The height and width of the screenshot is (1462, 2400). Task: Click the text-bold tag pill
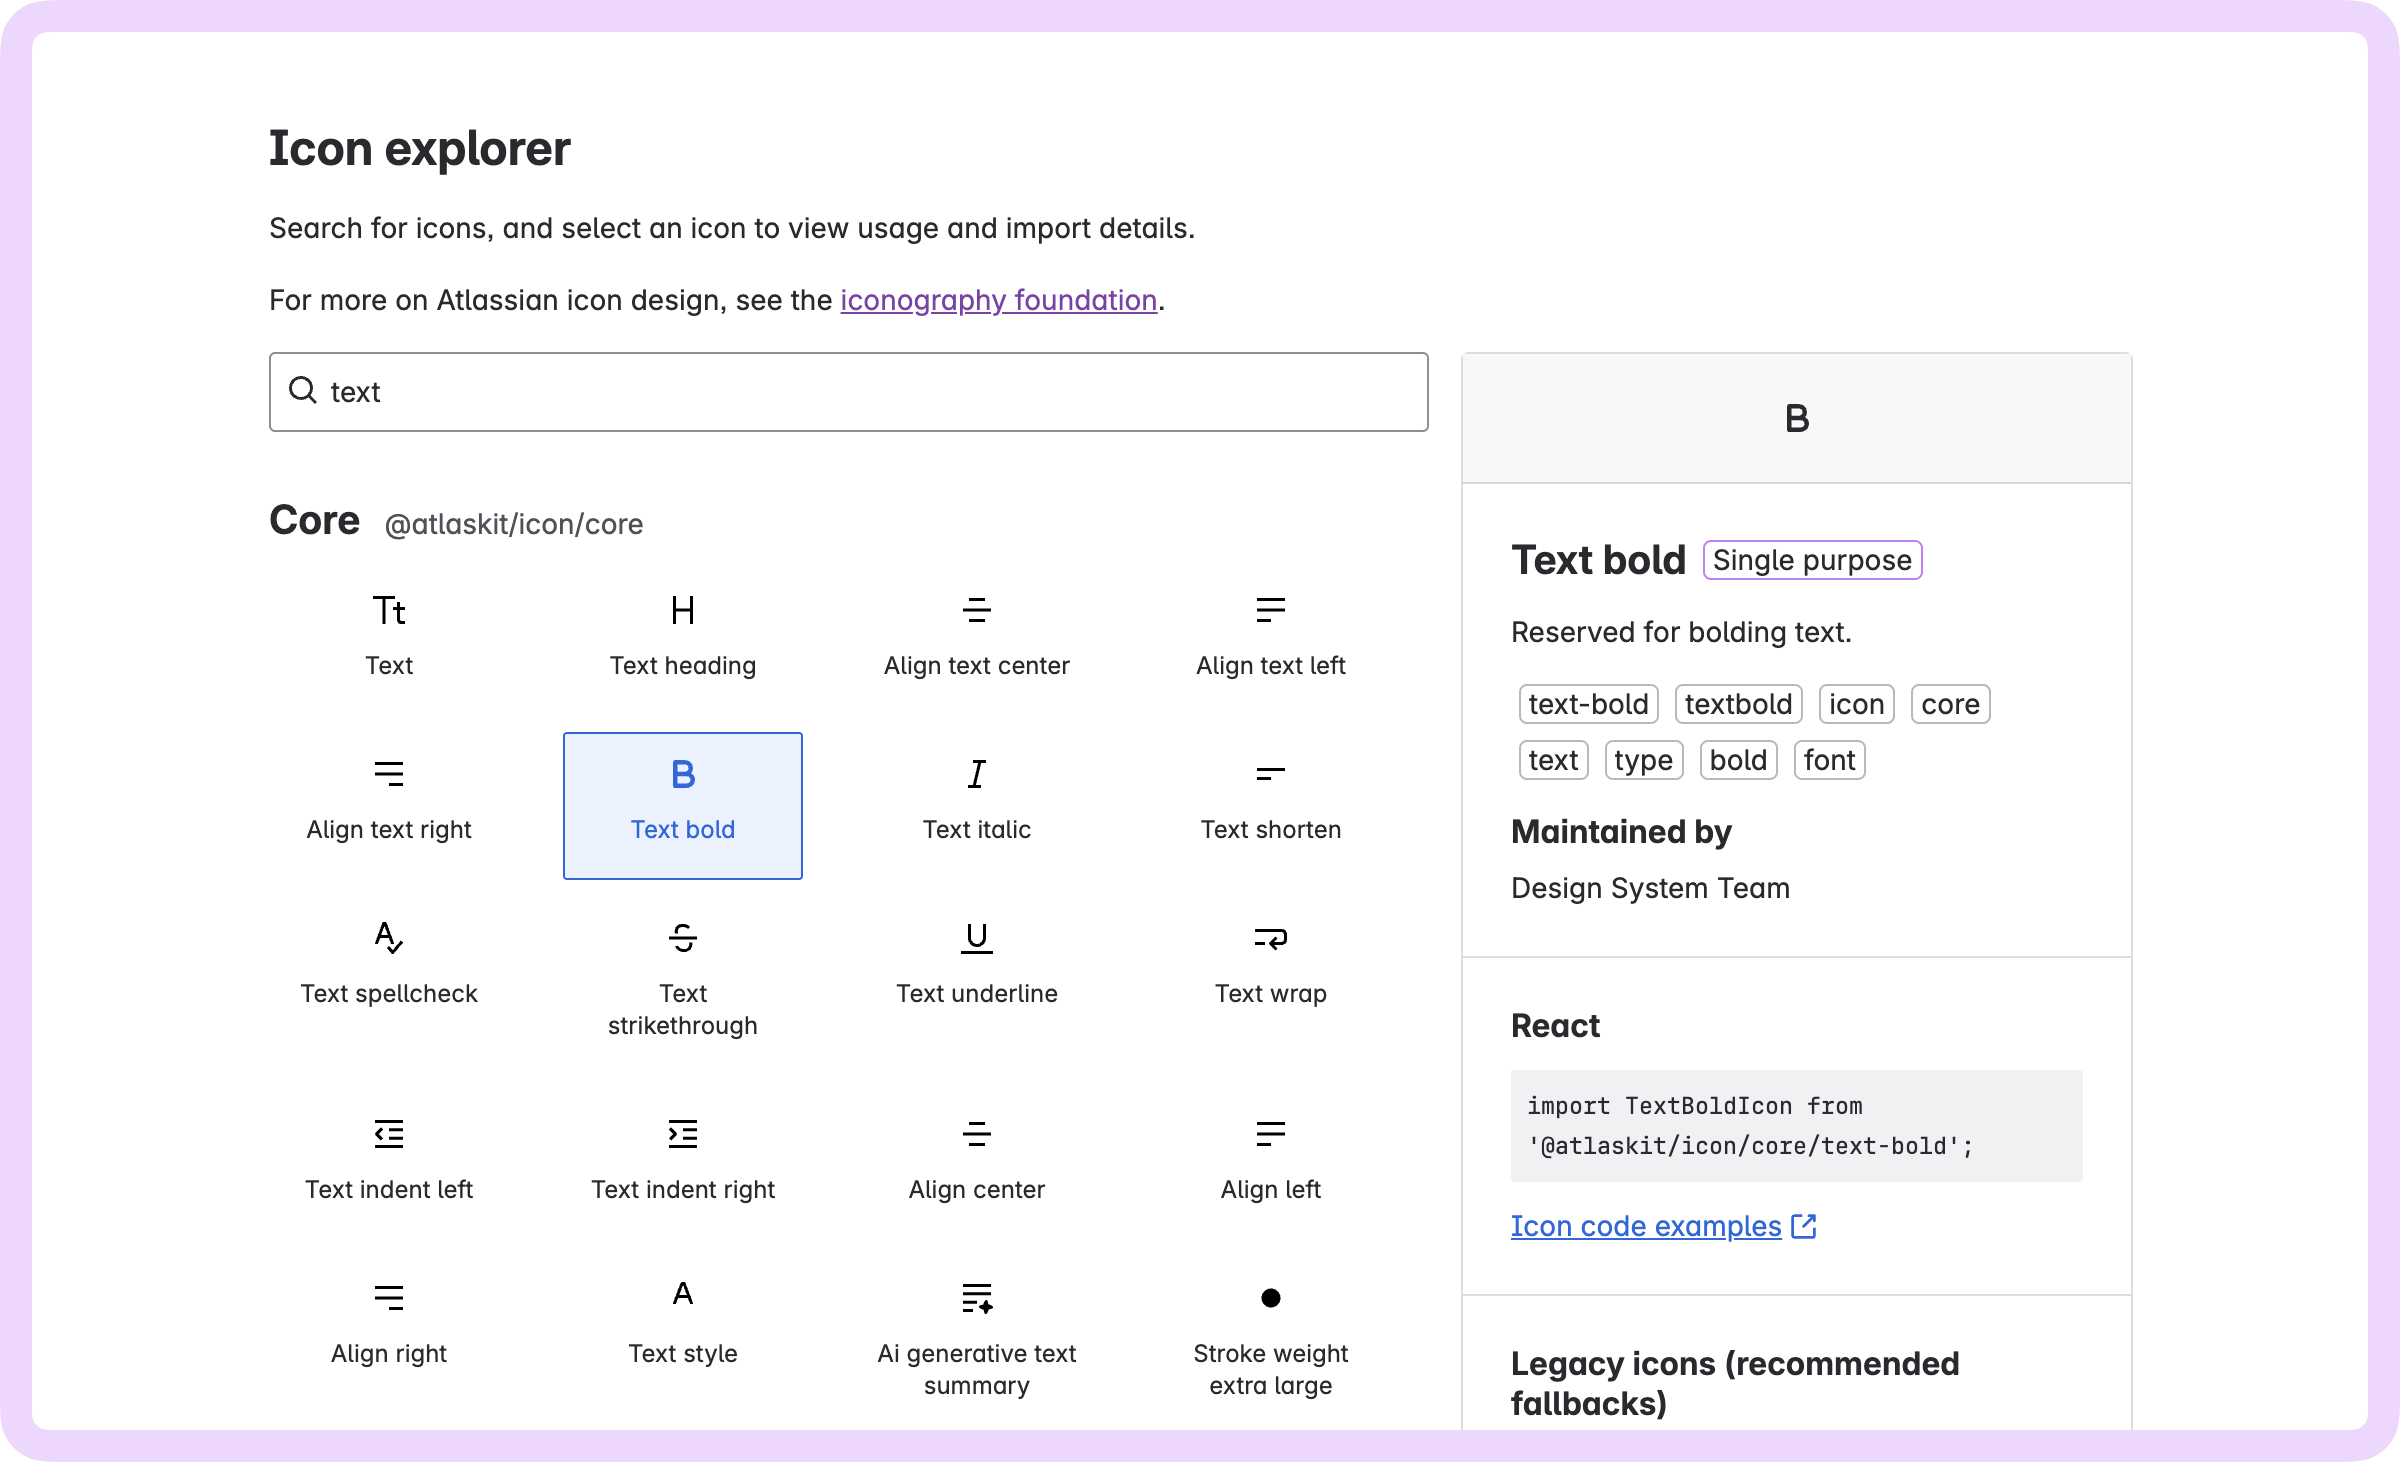point(1587,703)
